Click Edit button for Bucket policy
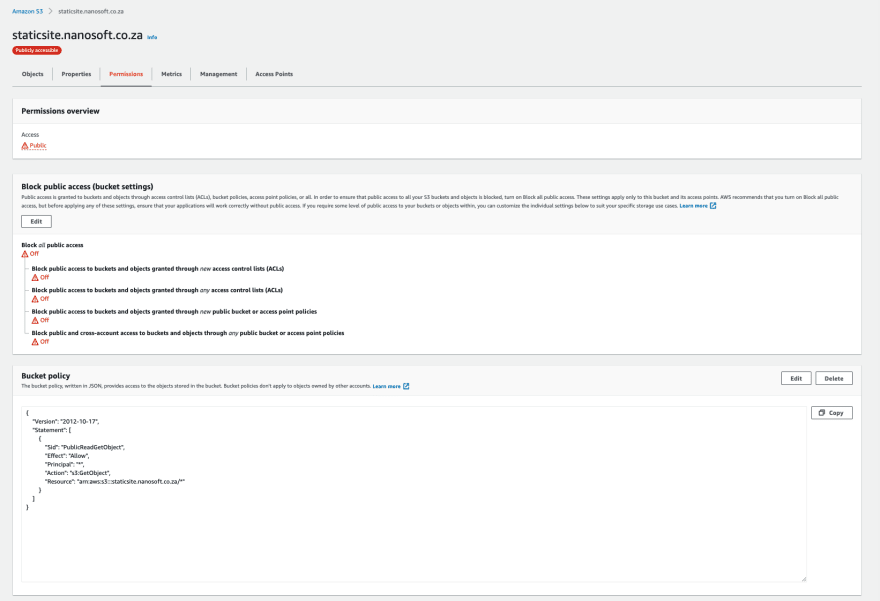880x601 pixels. pyautogui.click(x=796, y=378)
